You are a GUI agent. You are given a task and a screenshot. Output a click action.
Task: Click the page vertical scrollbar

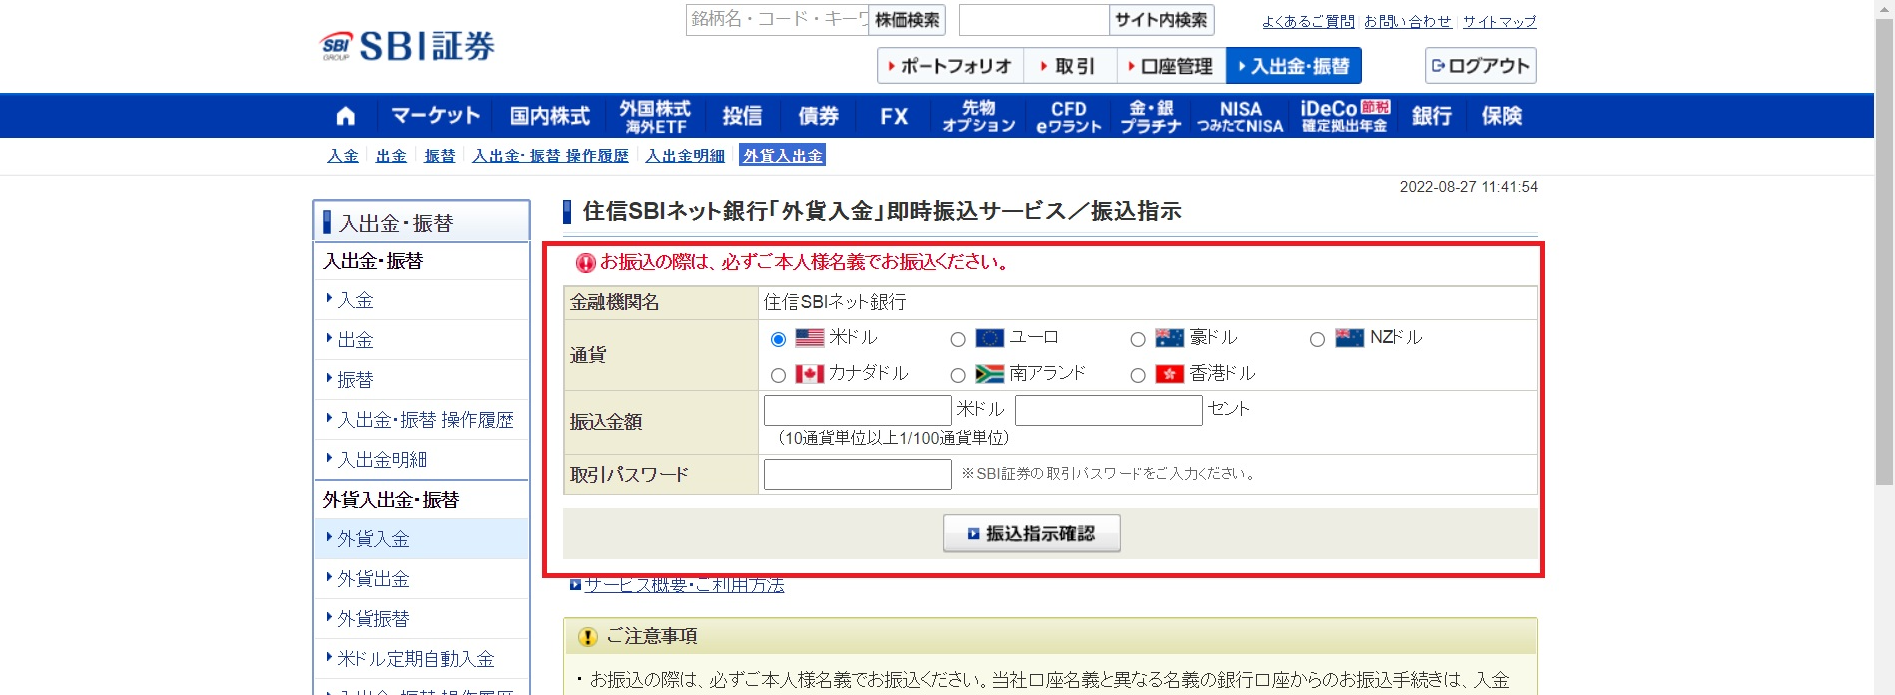coord(1884,250)
